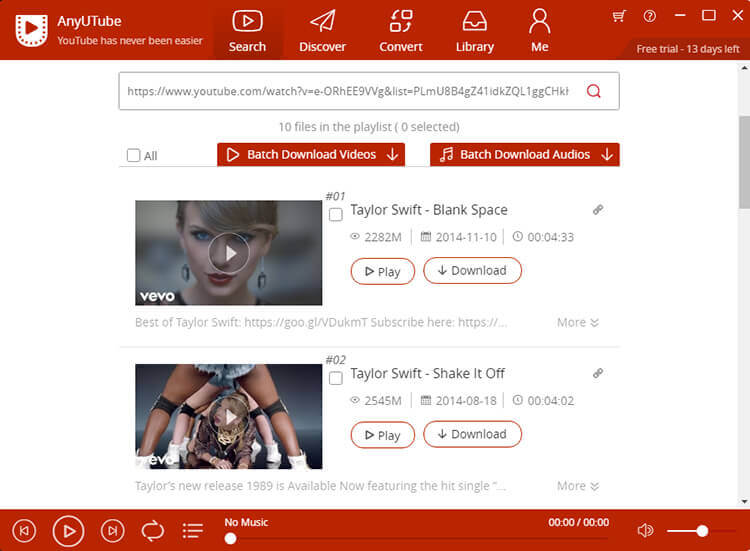The image size is (750, 551).
Task: Copy link icon for Shake It Off
Action: pos(598,373)
